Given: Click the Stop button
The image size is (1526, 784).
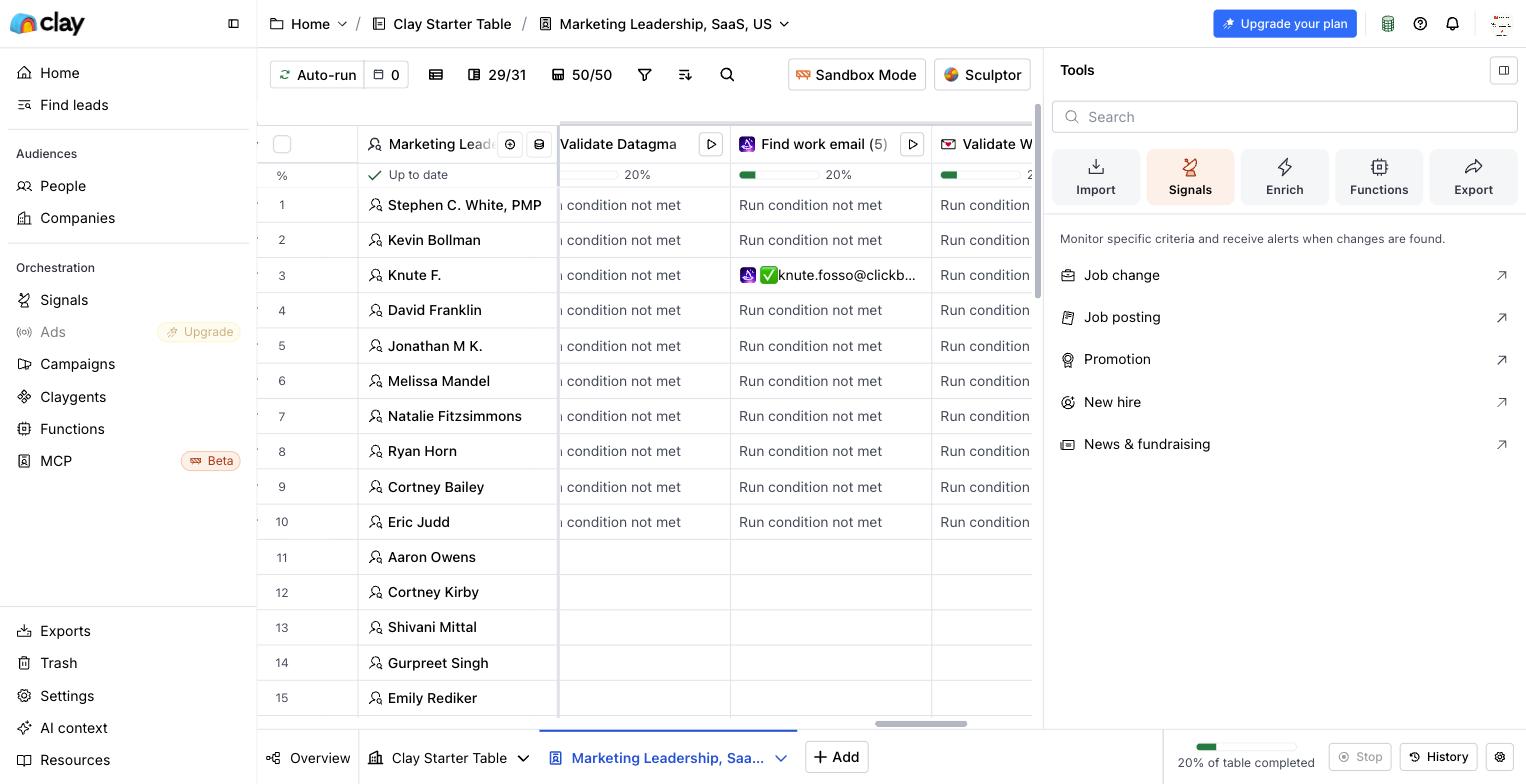Looking at the screenshot, I should (1360, 757).
